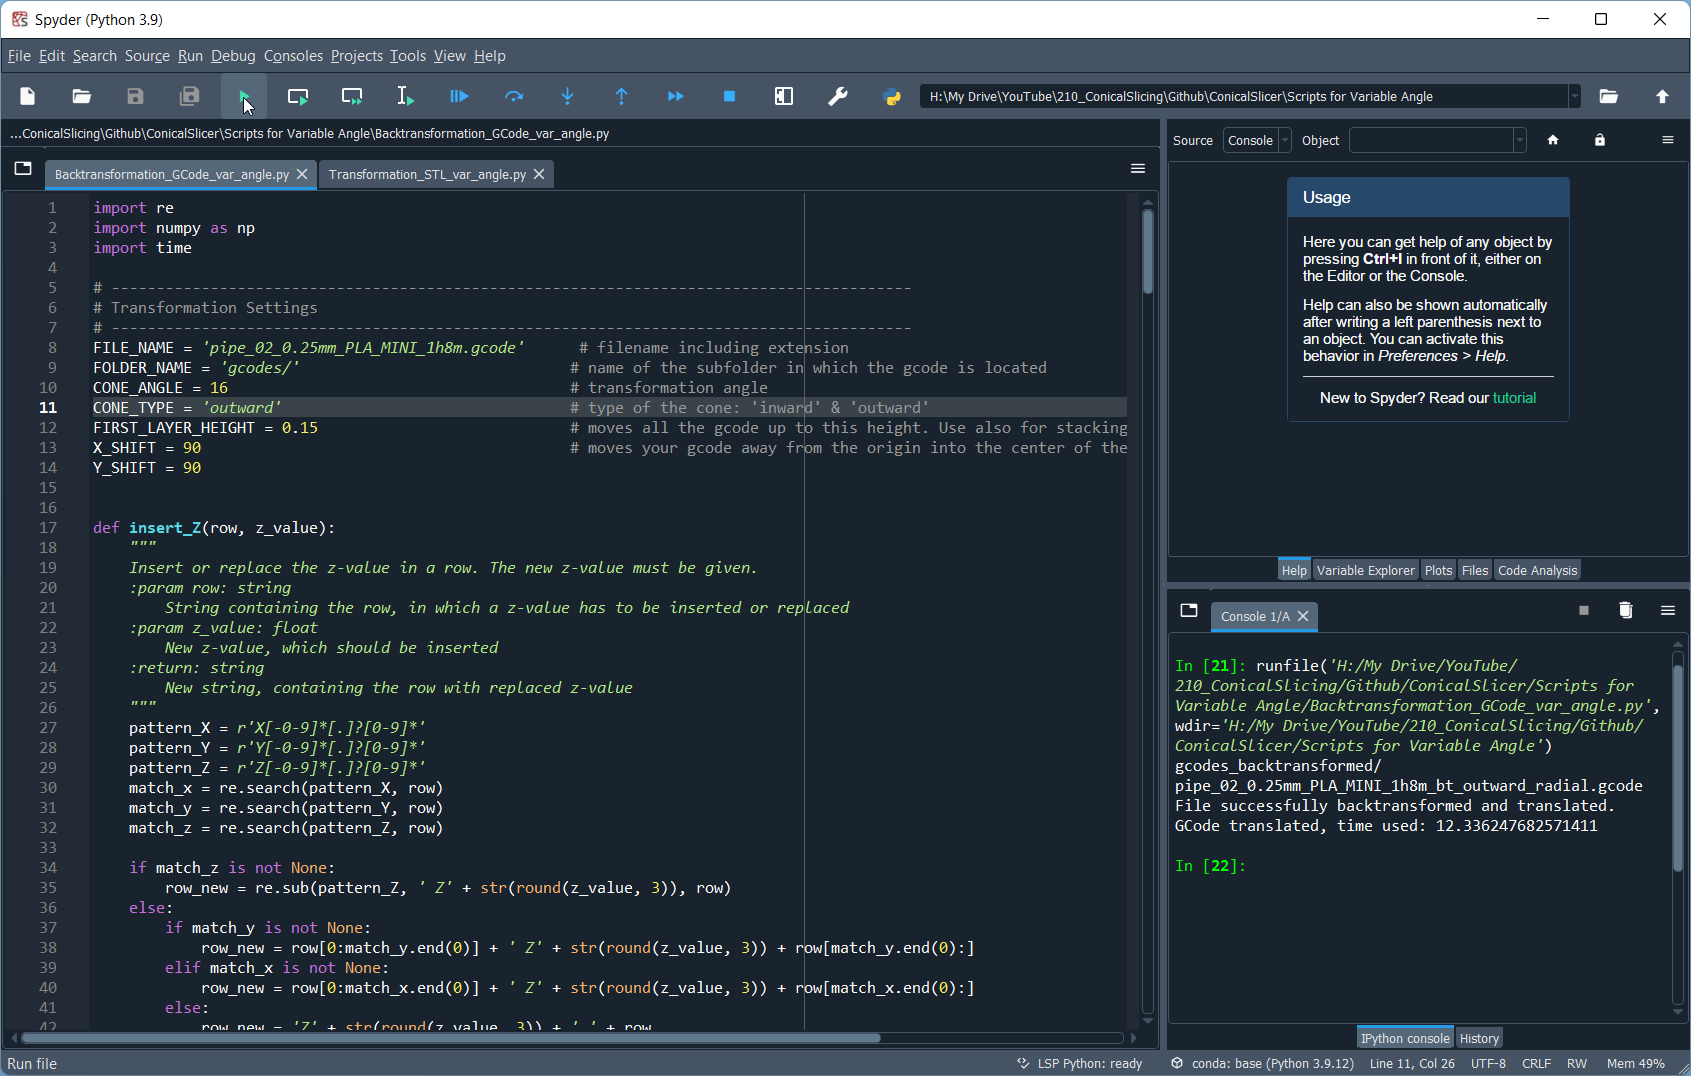Click the Run current cell icon
Screen dimensions: 1691x1076
pos(298,97)
